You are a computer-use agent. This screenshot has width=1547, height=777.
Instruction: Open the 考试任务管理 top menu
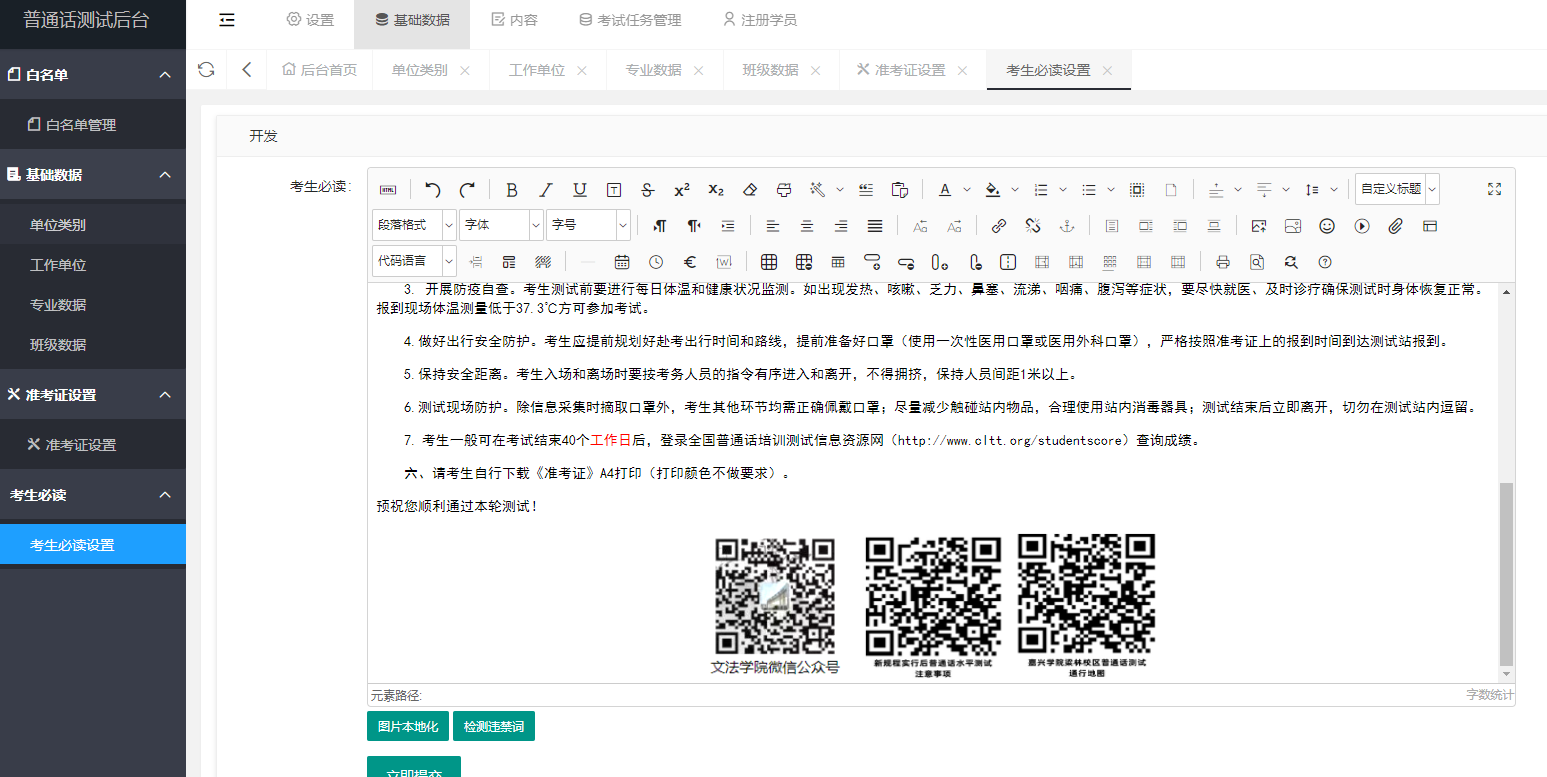tap(630, 20)
